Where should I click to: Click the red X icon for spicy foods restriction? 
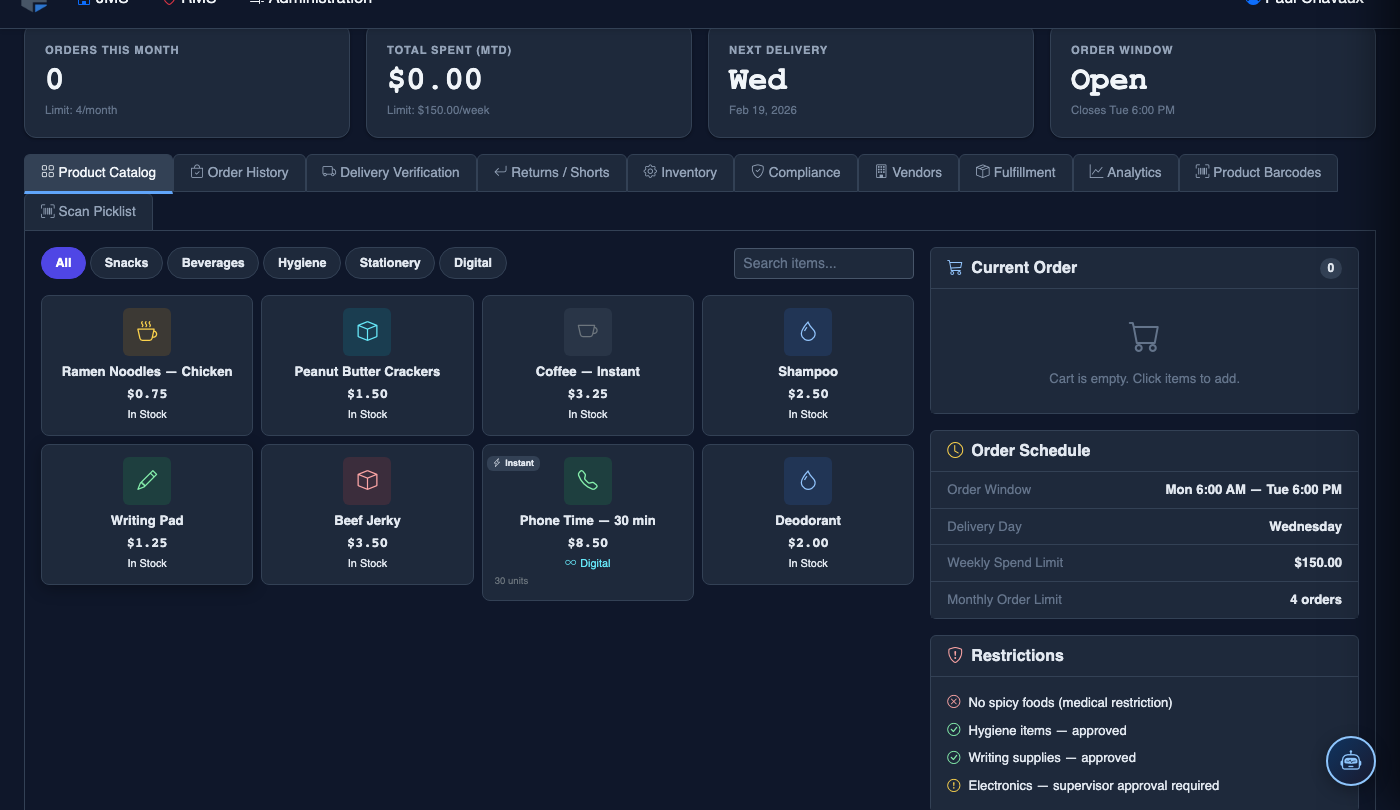pos(954,703)
